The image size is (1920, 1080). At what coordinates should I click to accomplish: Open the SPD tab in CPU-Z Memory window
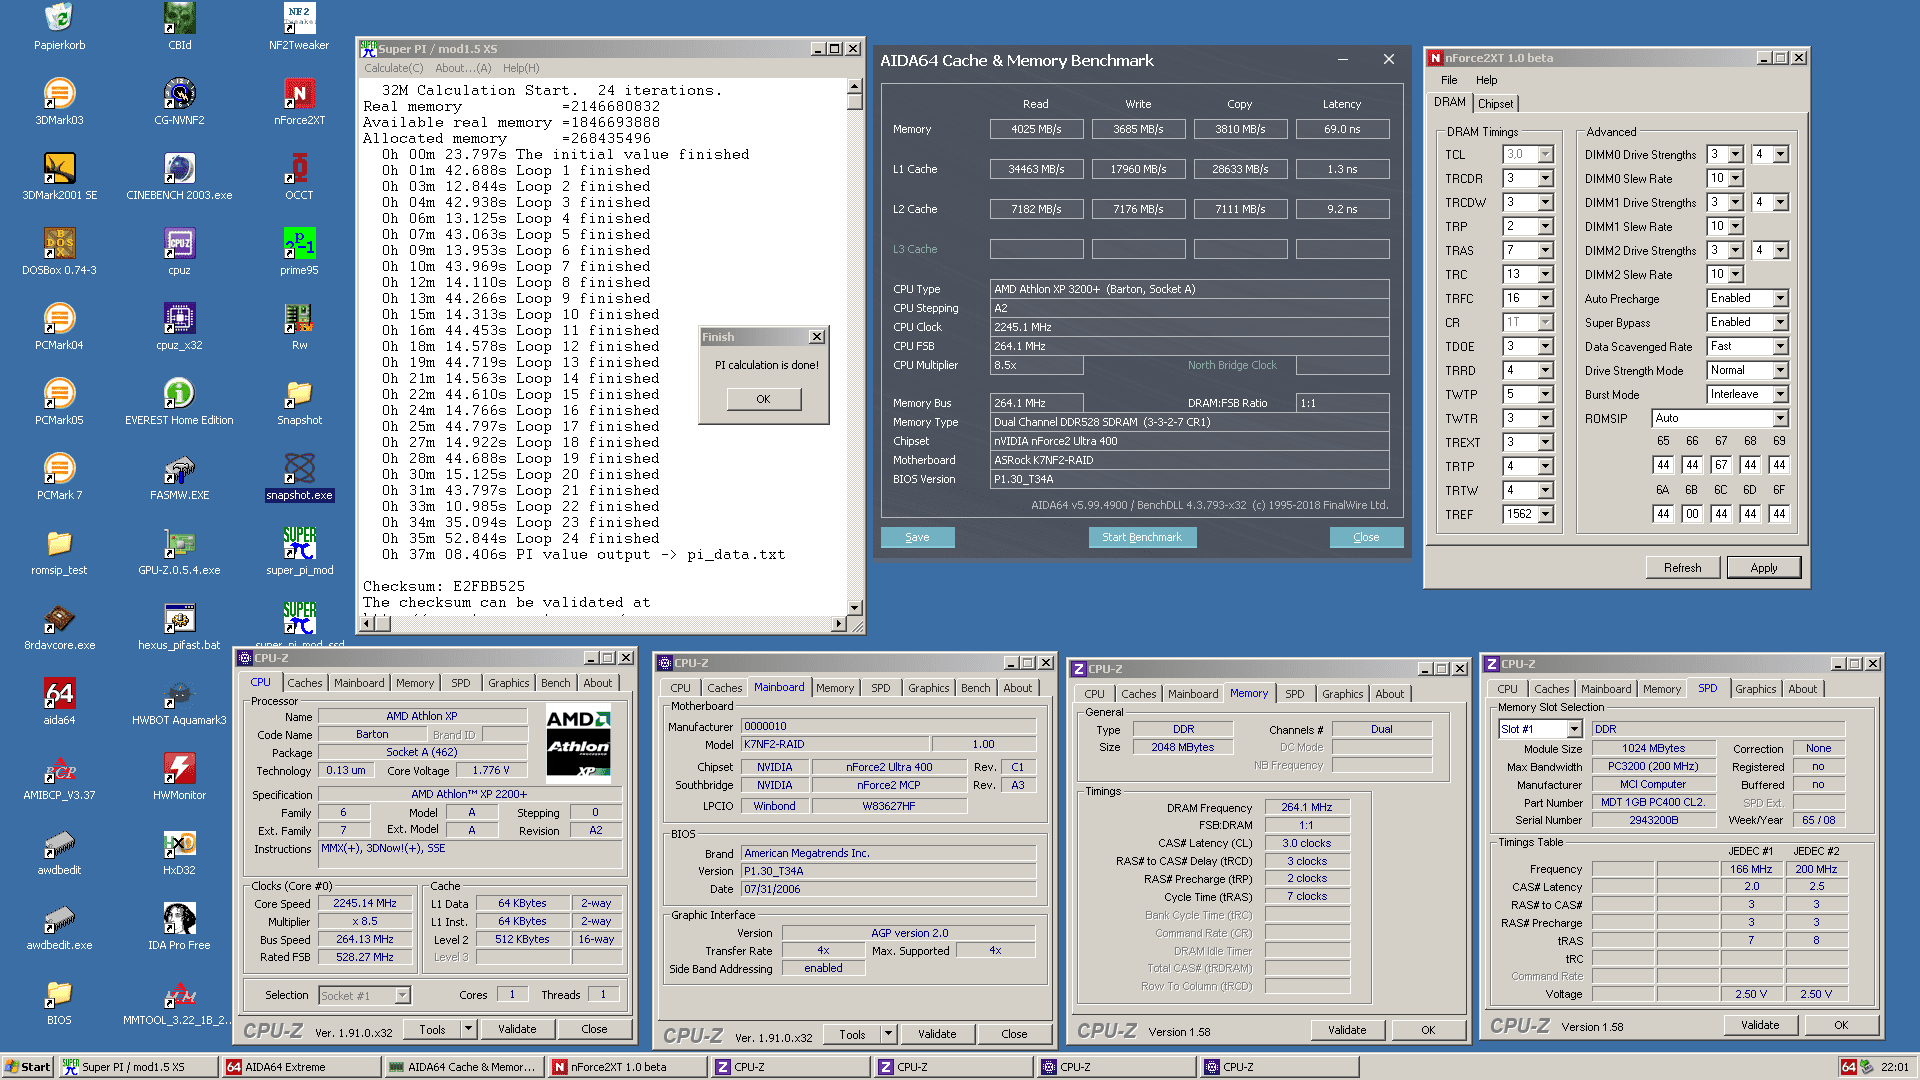pos(1294,694)
